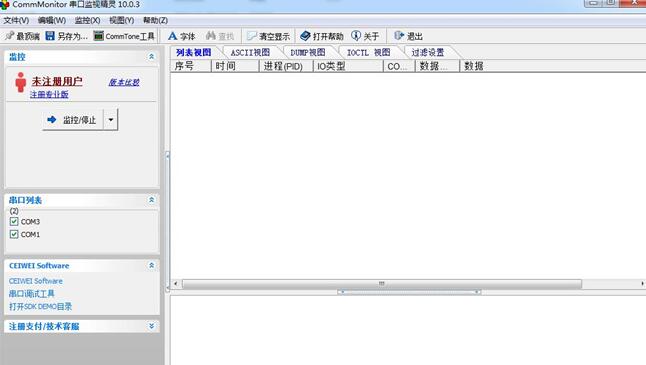The height and width of the screenshot is (365, 646).
Task: Click the horizontal scrollbar in list view
Action: [382, 283]
